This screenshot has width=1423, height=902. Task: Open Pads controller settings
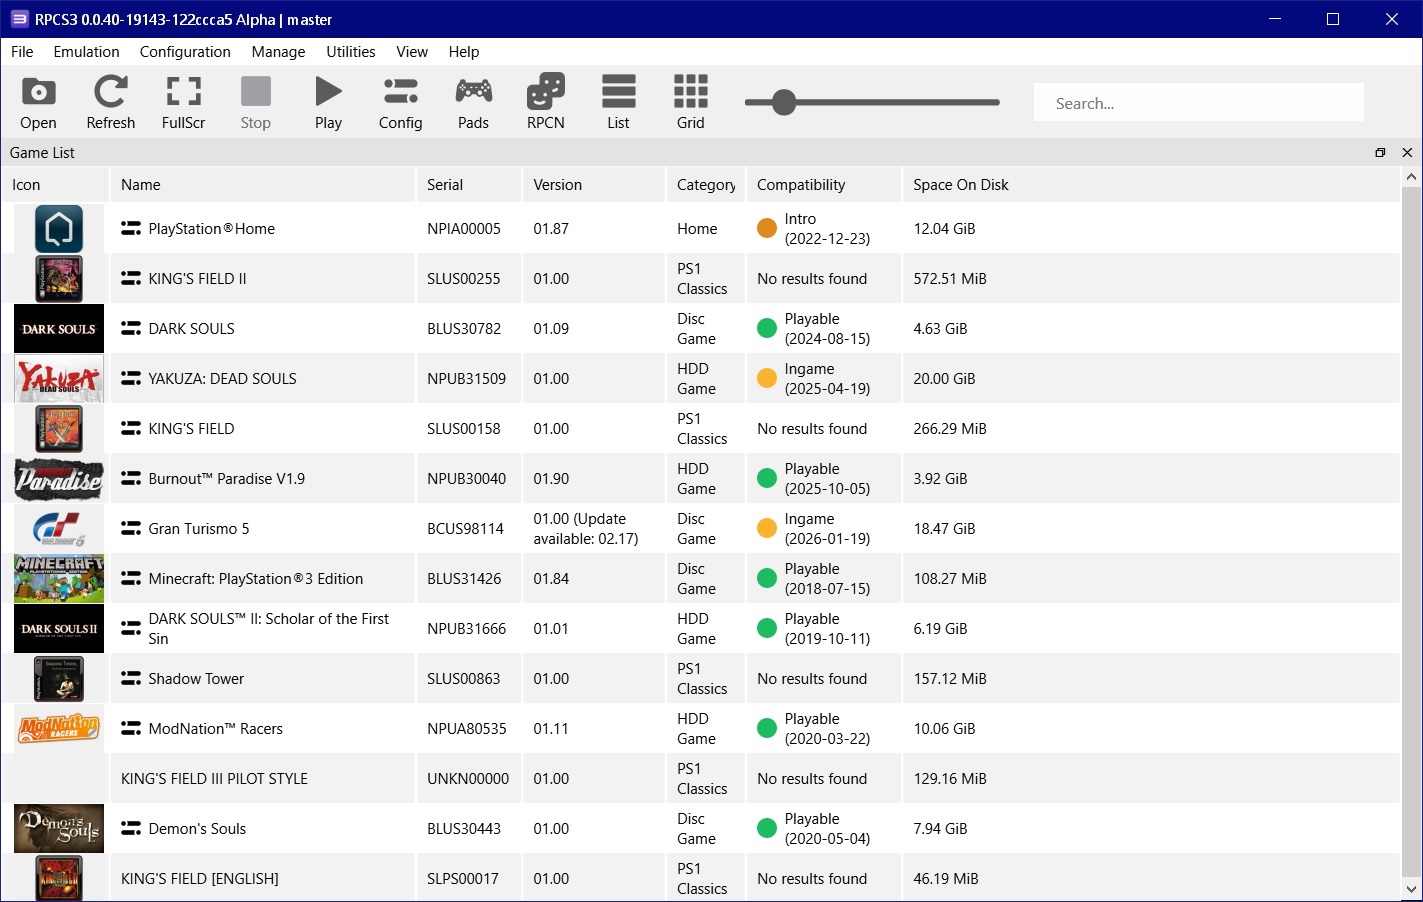tap(473, 102)
